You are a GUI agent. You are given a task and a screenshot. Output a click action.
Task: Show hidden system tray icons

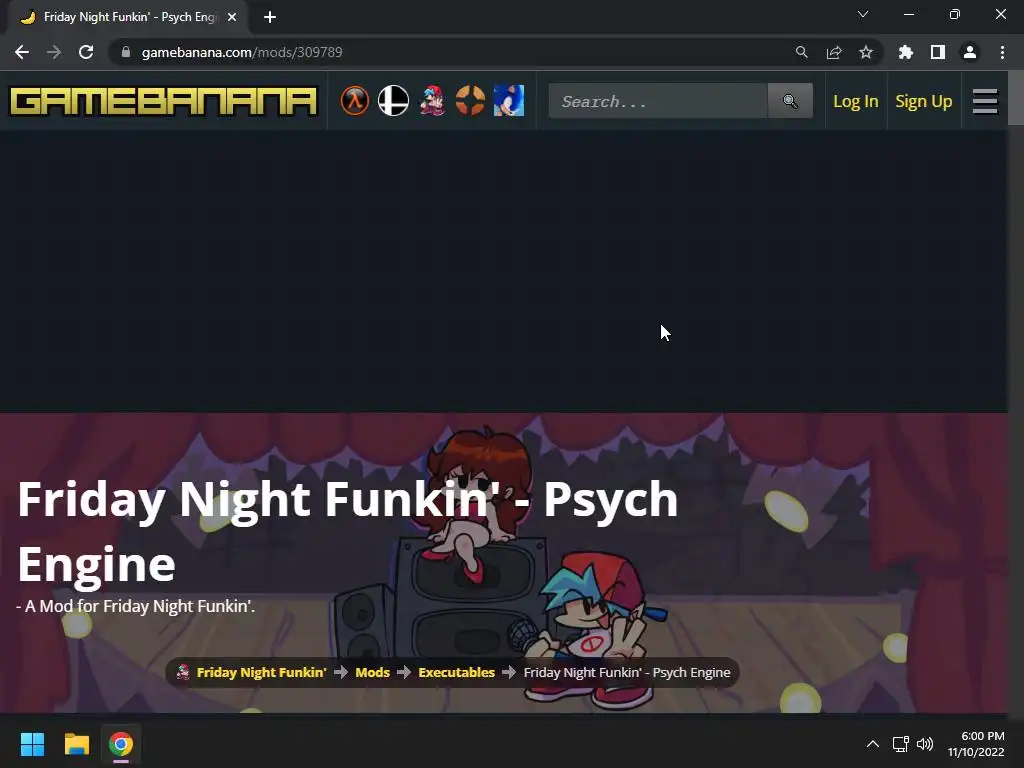(872, 744)
